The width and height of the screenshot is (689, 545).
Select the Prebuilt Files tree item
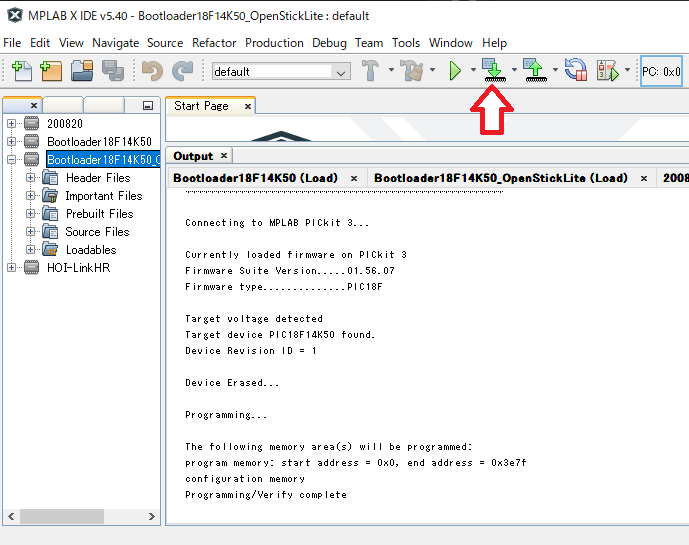(x=99, y=214)
